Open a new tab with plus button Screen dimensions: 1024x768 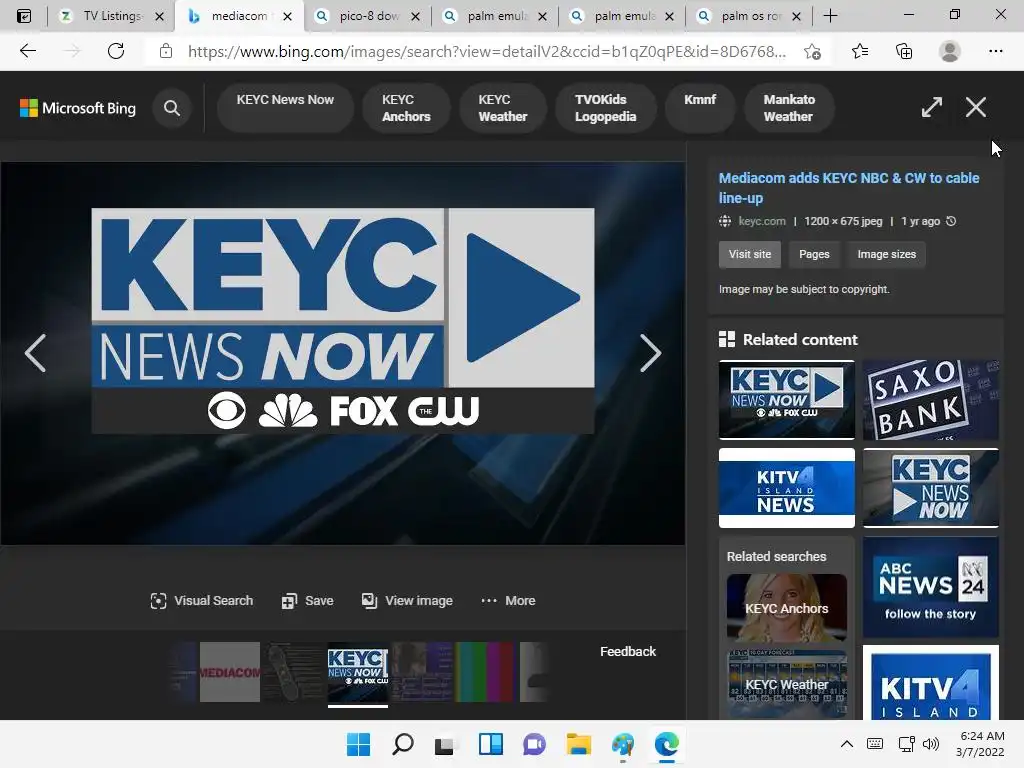coord(830,16)
